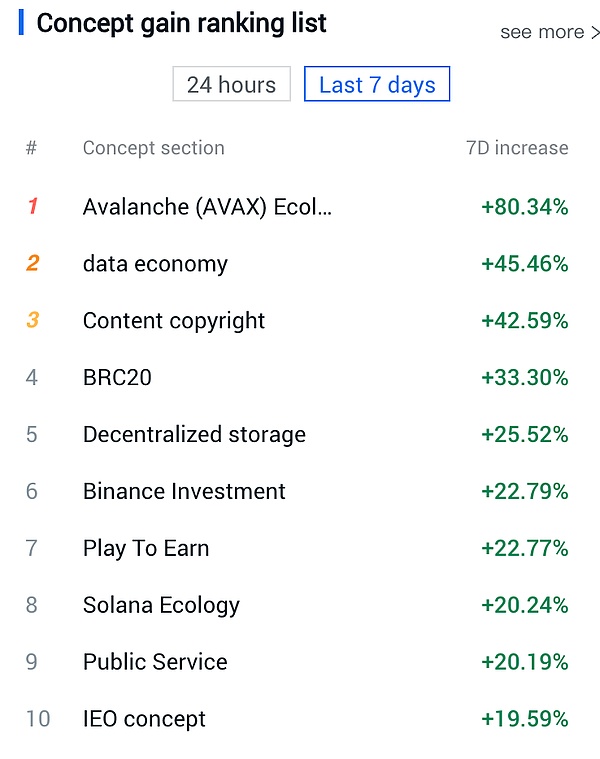The width and height of the screenshot is (600, 759).
Task: Click the Concept section column header
Action: click(x=153, y=148)
